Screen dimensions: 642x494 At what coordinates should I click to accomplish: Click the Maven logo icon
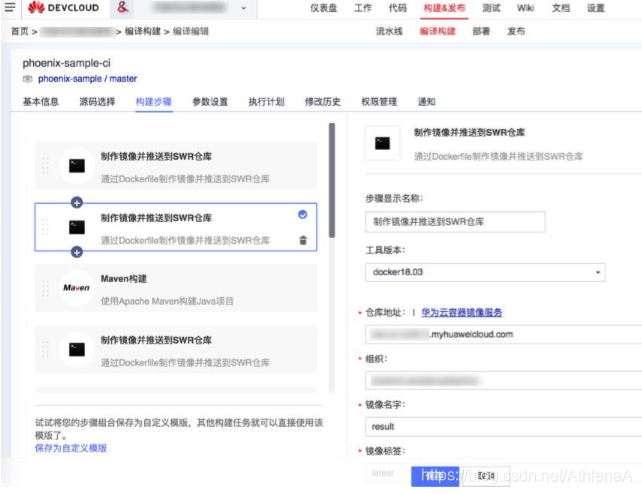point(76,288)
